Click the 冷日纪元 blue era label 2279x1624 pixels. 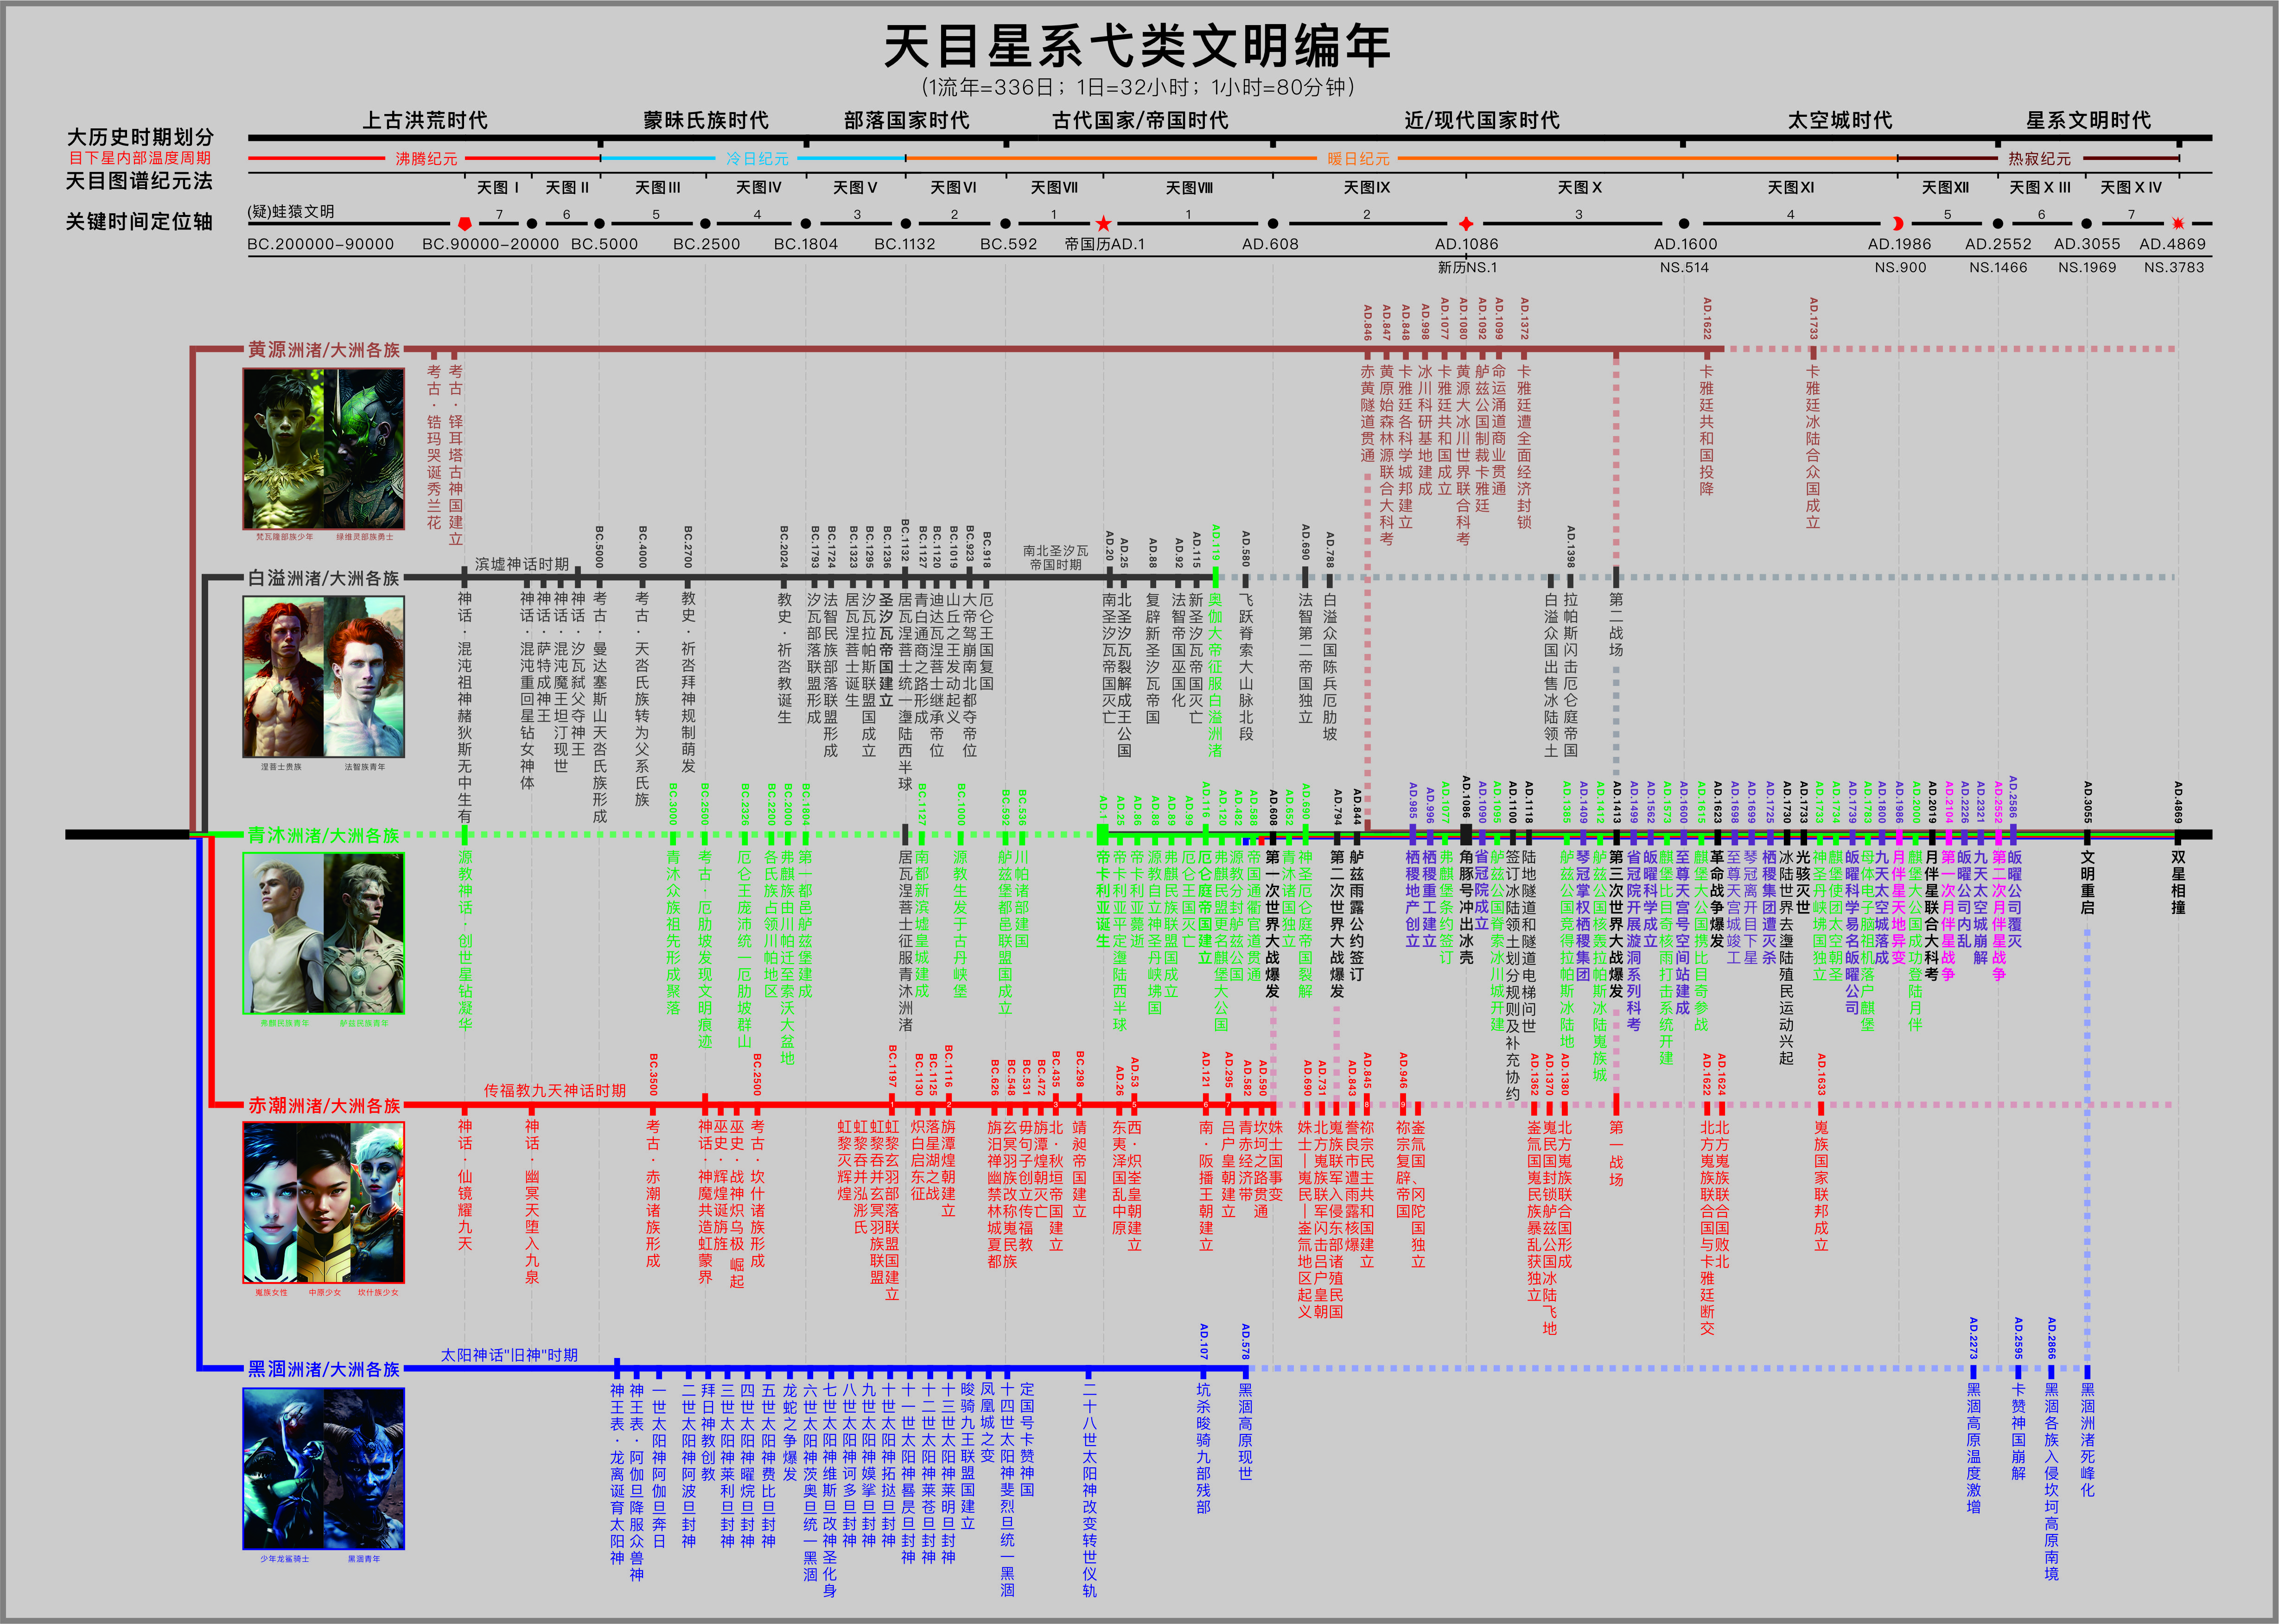[757, 159]
